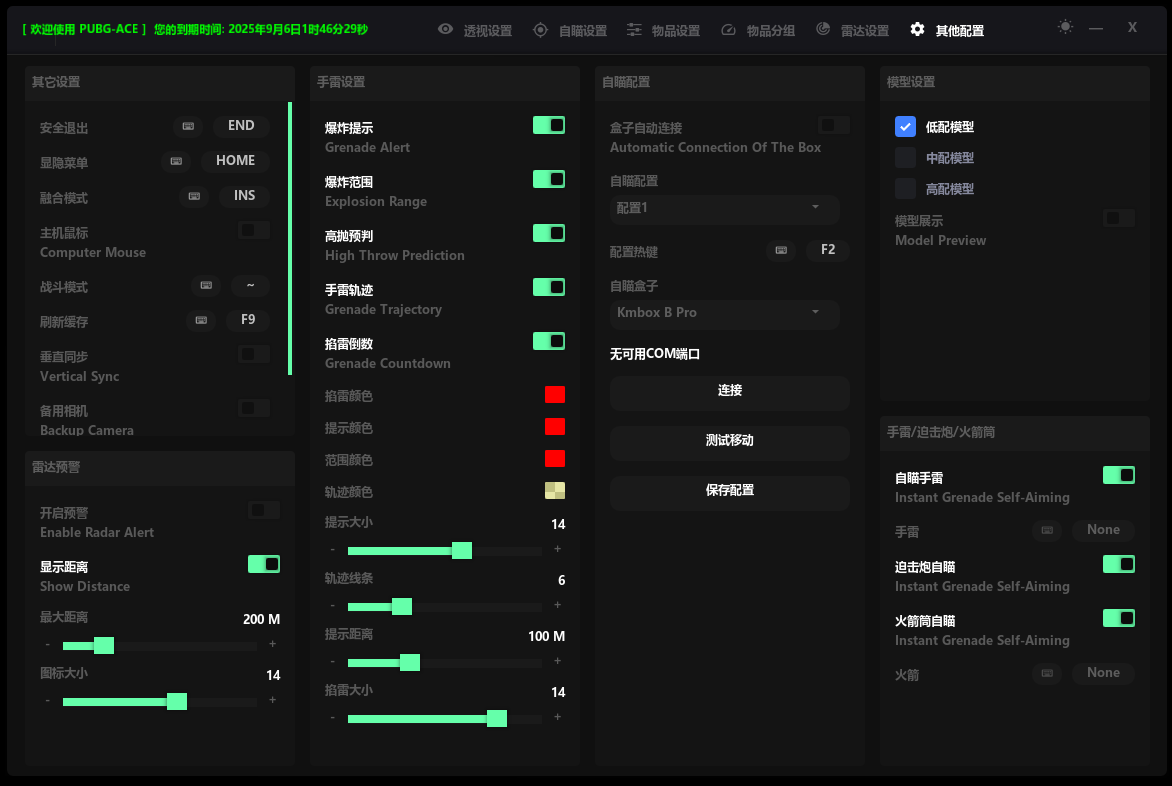Enable the 开启预警 Radar Alert toggle

point(264,510)
